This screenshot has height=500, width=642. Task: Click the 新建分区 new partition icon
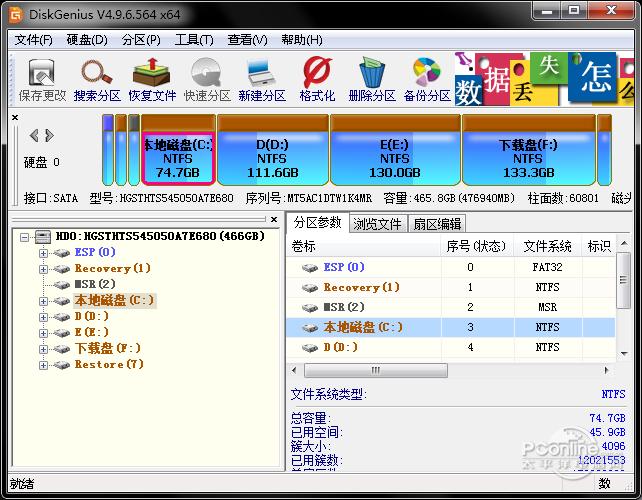click(x=262, y=80)
